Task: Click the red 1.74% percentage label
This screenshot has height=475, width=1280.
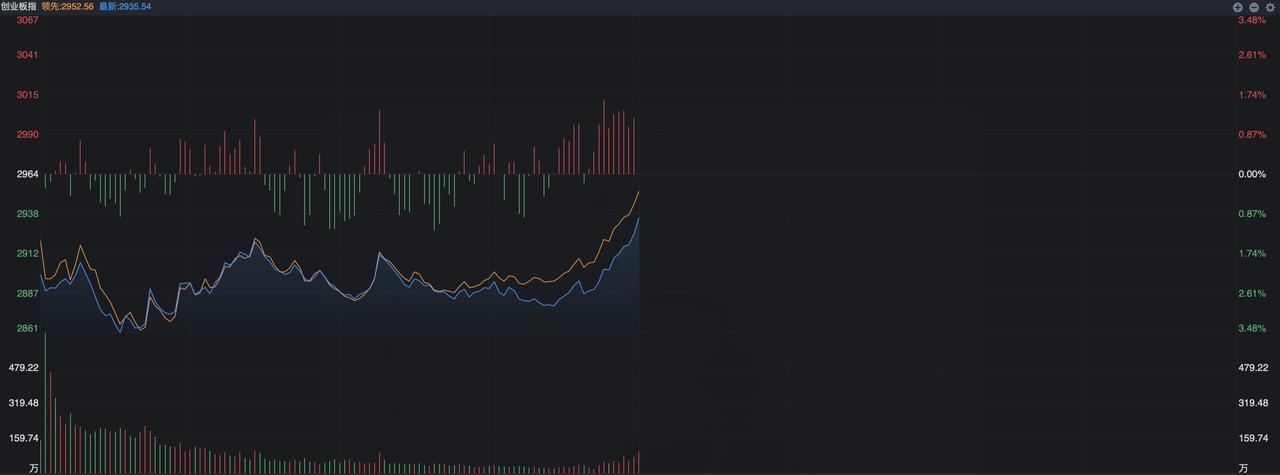Action: tap(1252, 95)
